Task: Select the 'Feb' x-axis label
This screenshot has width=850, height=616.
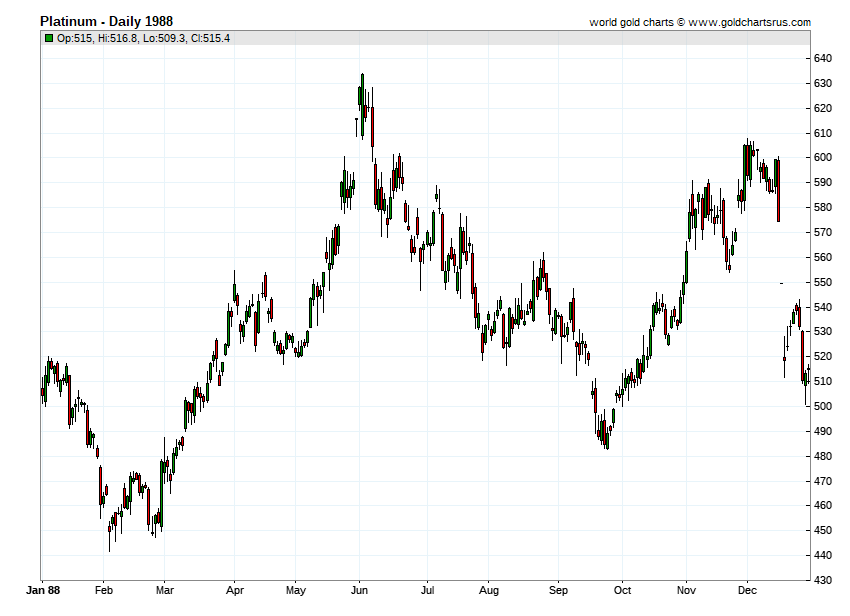Action: click(104, 590)
